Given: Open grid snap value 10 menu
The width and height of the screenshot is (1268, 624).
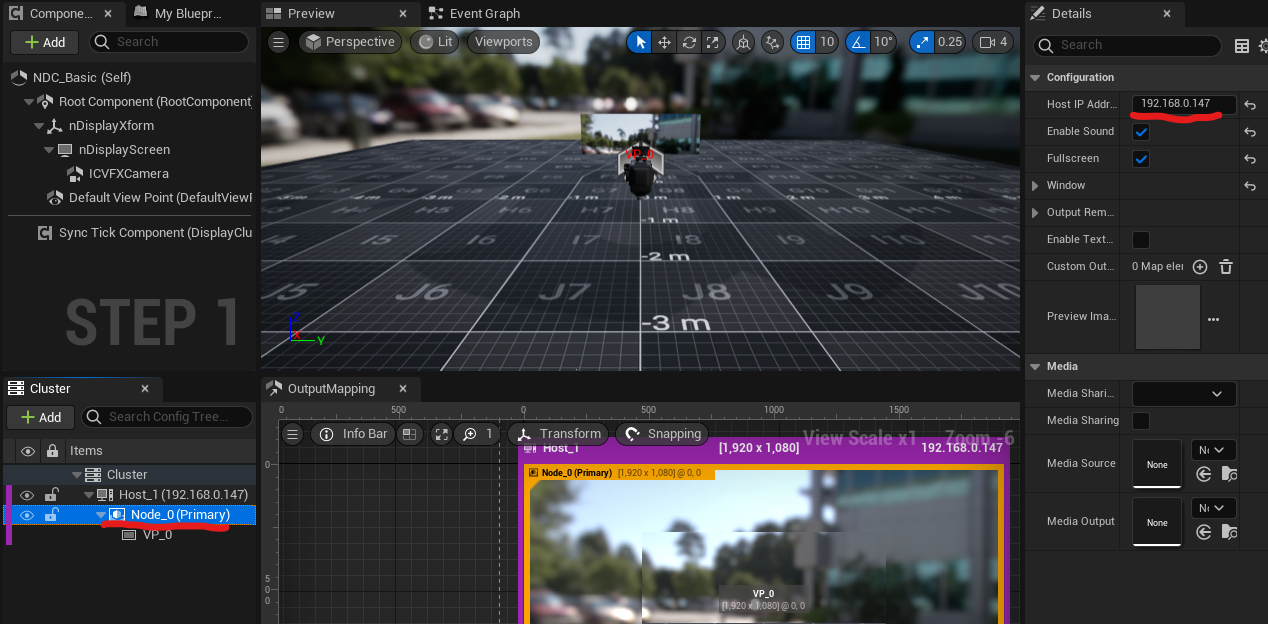Looking at the screenshot, I should pyautogui.click(x=827, y=42).
